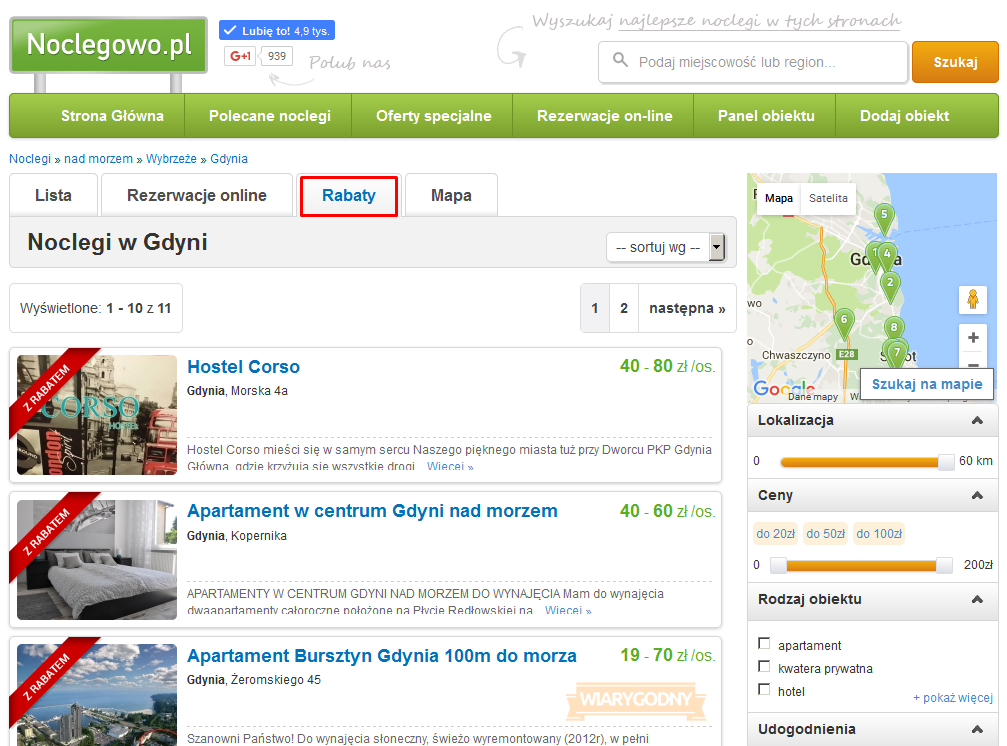The width and height of the screenshot is (1007, 746).
Task: Select map marker number 2
Action: point(890,286)
